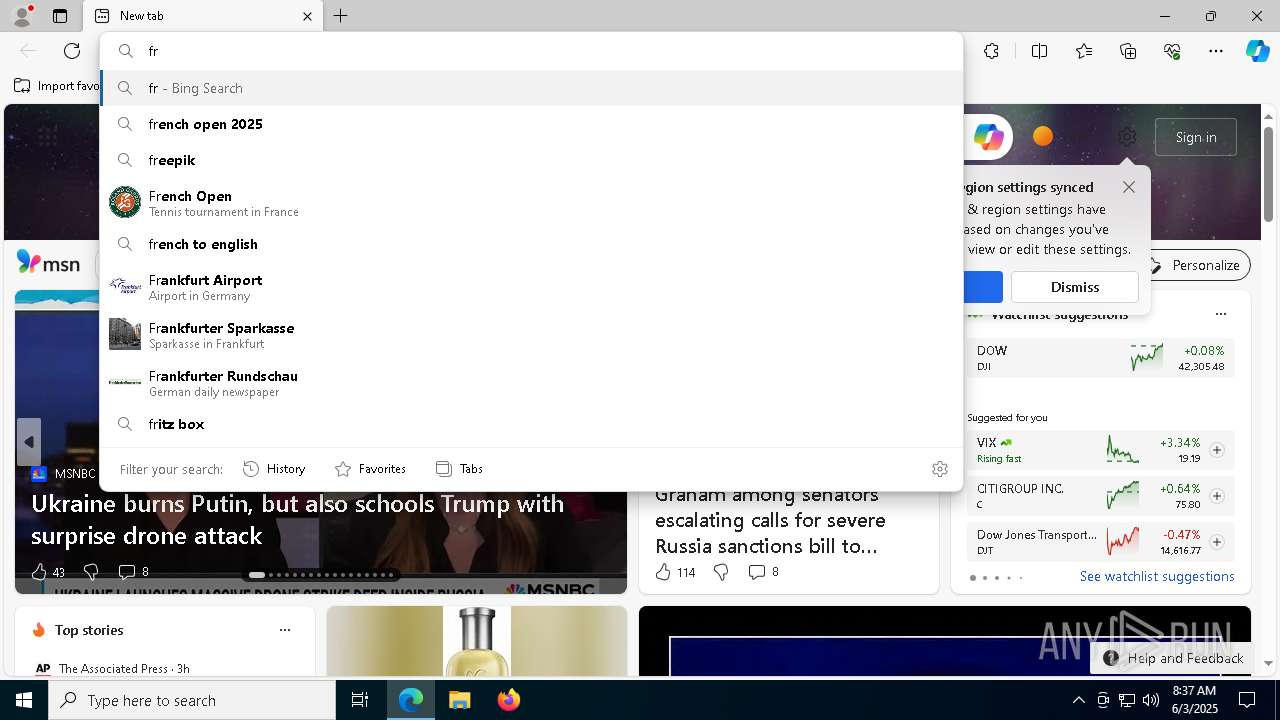Open the Collections toolbar icon
The width and height of the screenshot is (1280, 720).
click(1128, 51)
